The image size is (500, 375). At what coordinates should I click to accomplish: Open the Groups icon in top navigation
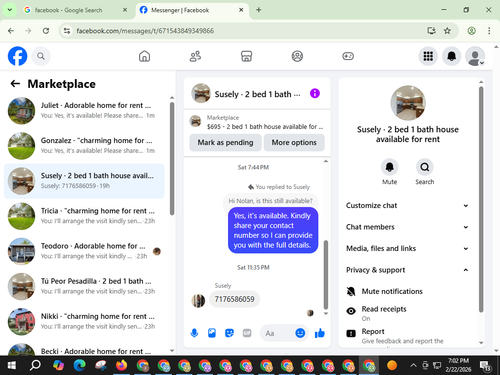(297, 56)
